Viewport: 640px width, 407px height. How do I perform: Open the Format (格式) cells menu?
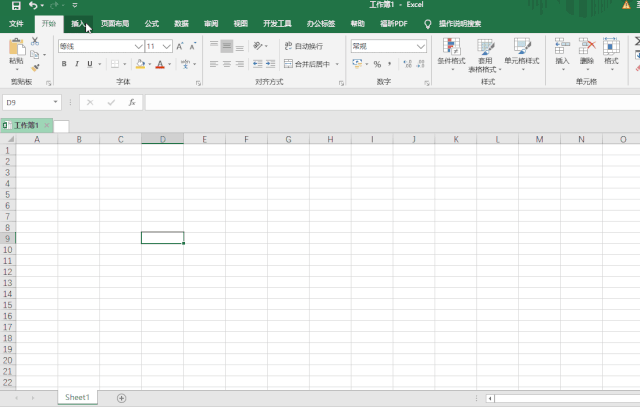click(611, 54)
